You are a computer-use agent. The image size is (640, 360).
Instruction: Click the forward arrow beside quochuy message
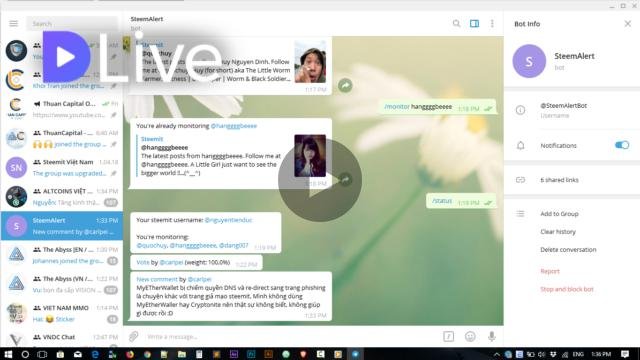[345, 86]
